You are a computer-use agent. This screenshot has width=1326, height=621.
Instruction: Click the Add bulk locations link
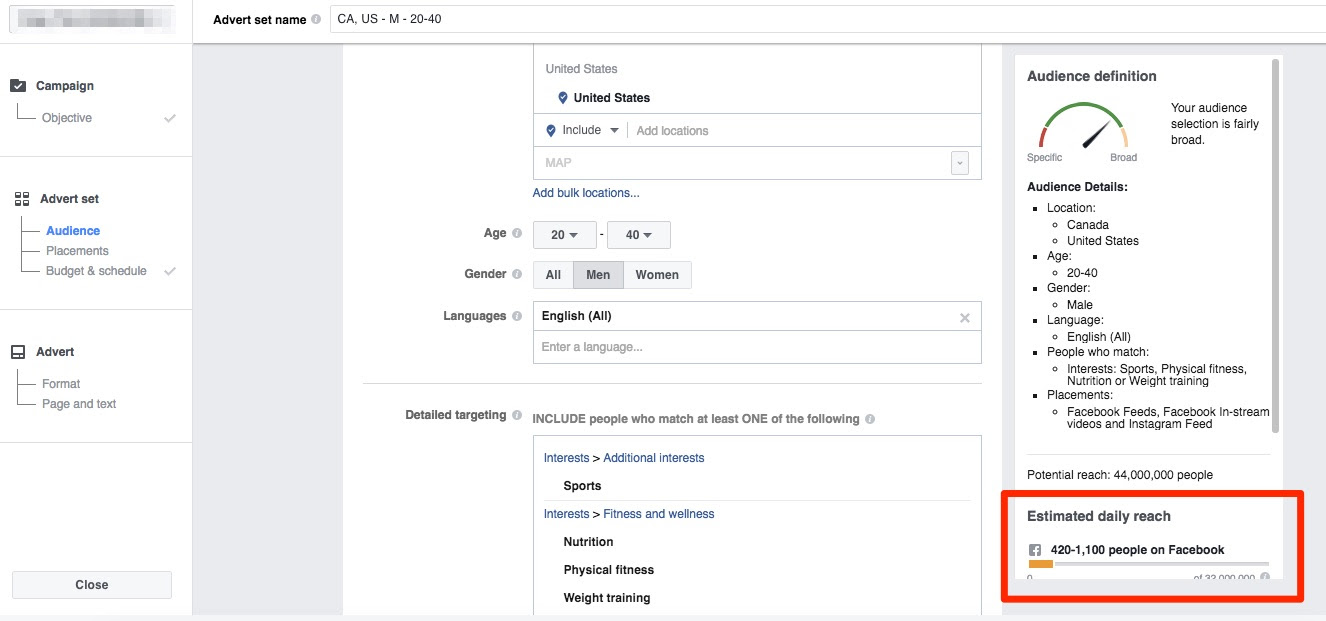tap(586, 193)
